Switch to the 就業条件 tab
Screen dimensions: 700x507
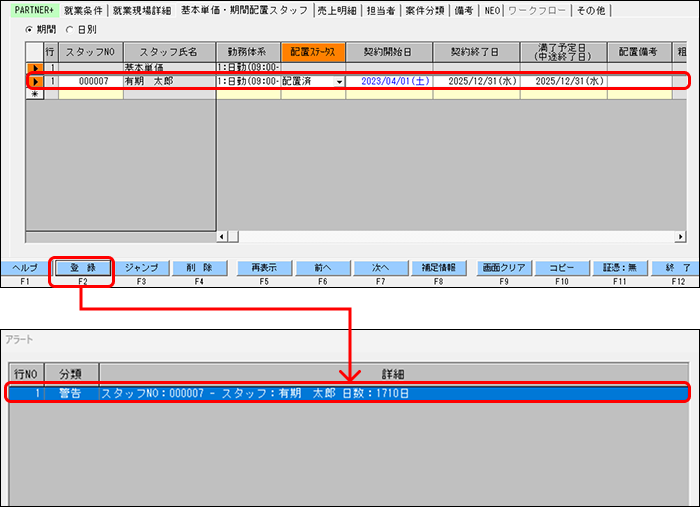tap(83, 10)
